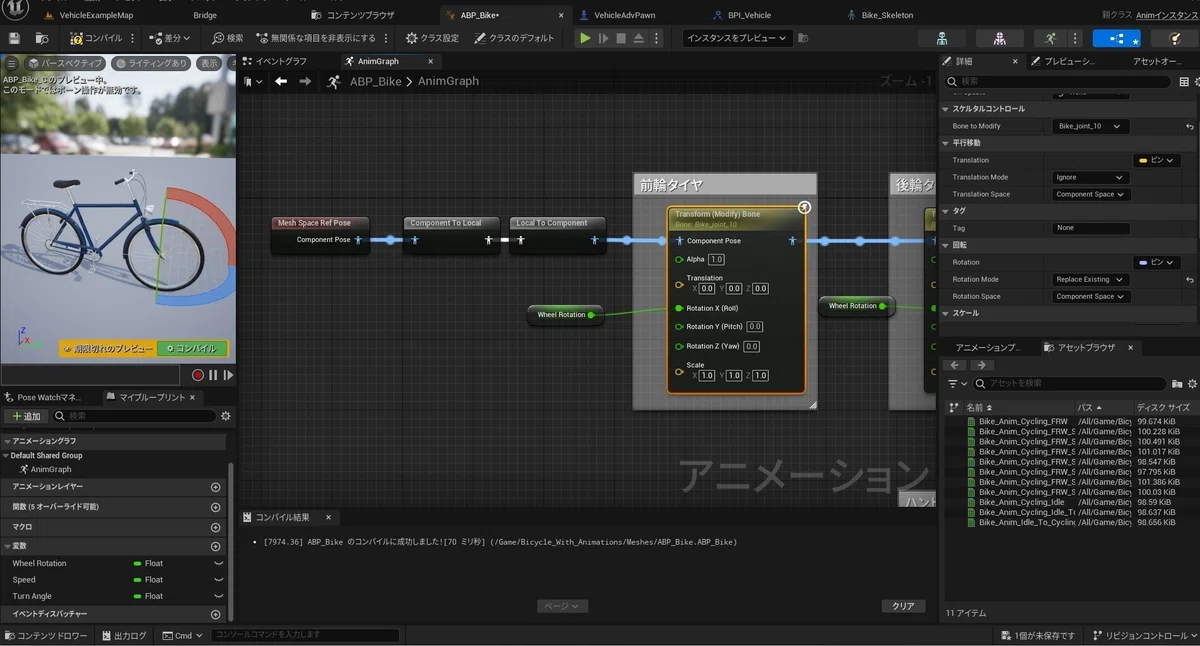Collapse the スケルタルコントロール section
1200x646 pixels.
946,109
